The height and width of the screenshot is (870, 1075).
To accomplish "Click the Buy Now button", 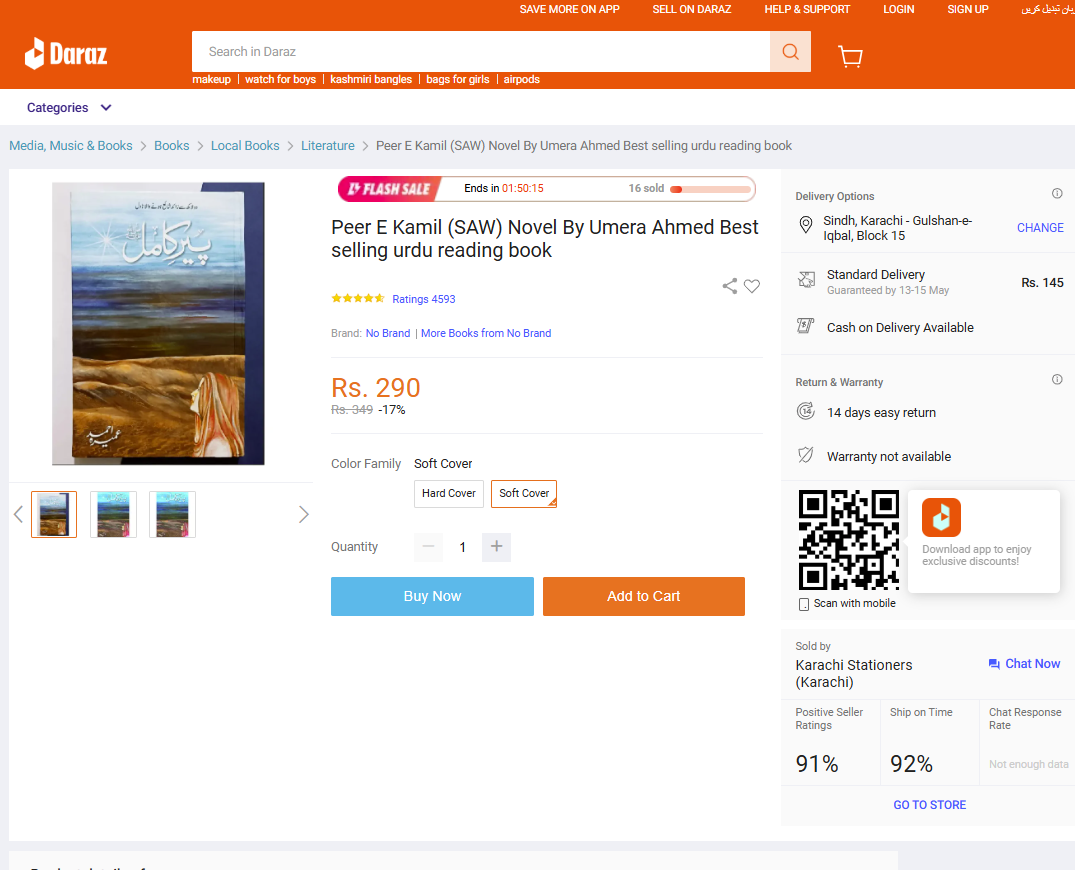I will point(433,596).
